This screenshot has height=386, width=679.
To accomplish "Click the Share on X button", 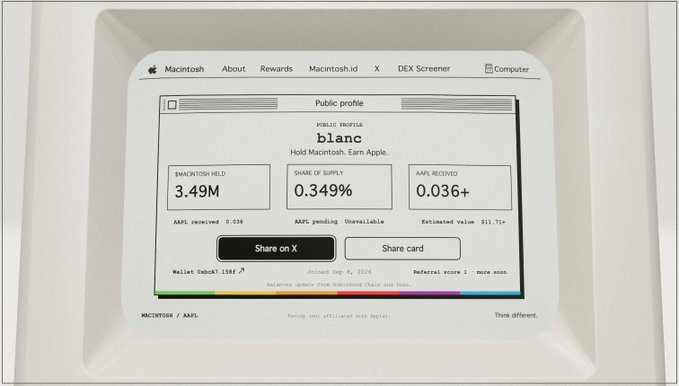I will [276, 249].
